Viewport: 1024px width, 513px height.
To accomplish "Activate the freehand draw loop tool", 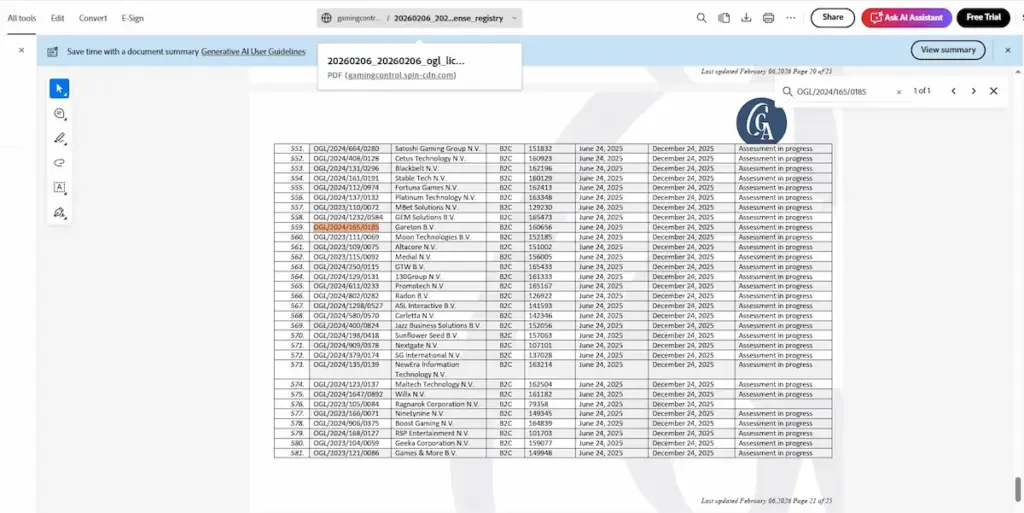I will [59, 163].
